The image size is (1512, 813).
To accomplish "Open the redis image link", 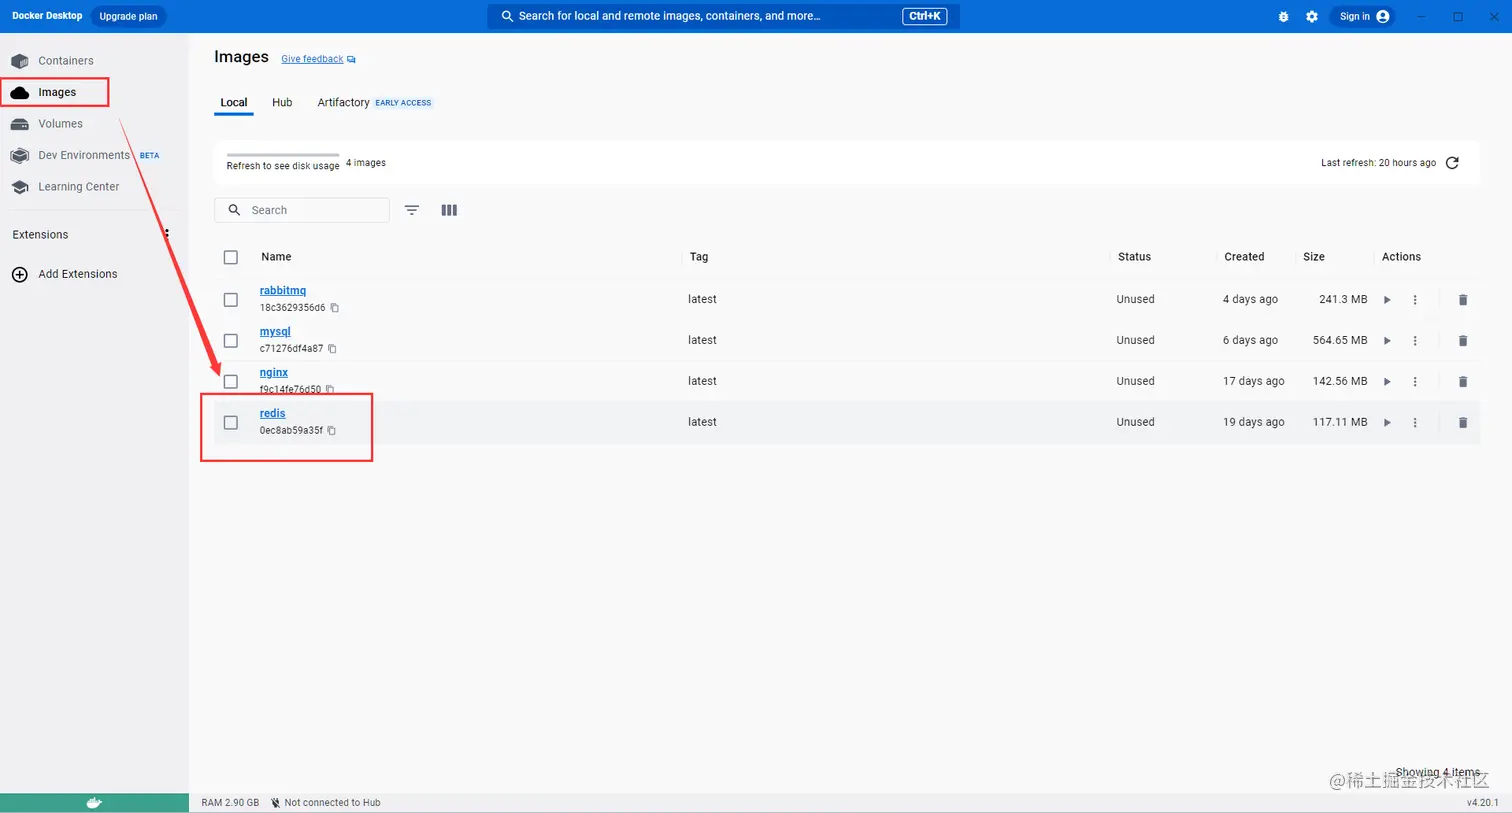I will tap(273, 414).
